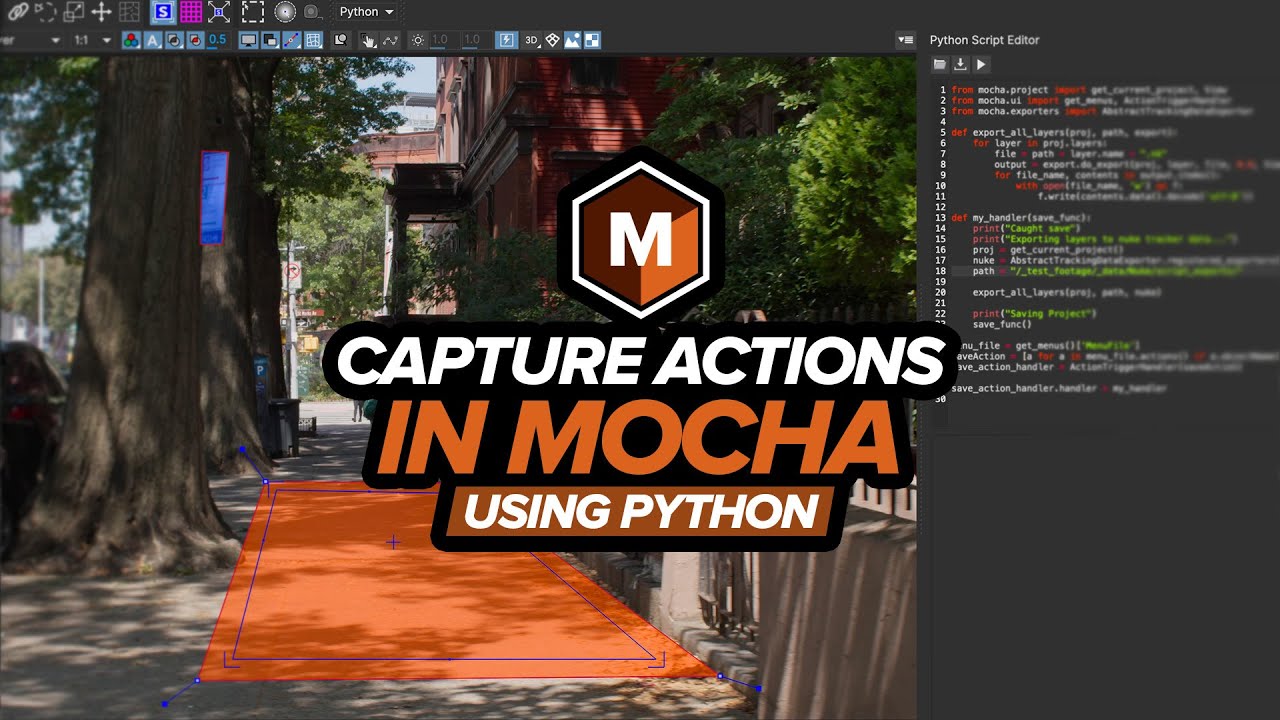Toggle RGB channels view button
The image size is (1280, 720).
(131, 40)
